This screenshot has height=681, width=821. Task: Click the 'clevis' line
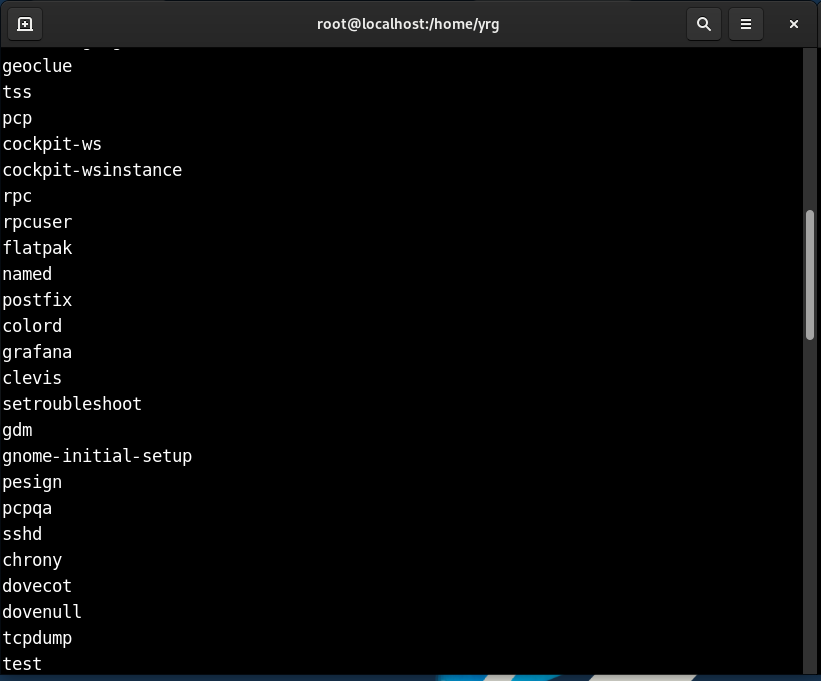pos(32,378)
